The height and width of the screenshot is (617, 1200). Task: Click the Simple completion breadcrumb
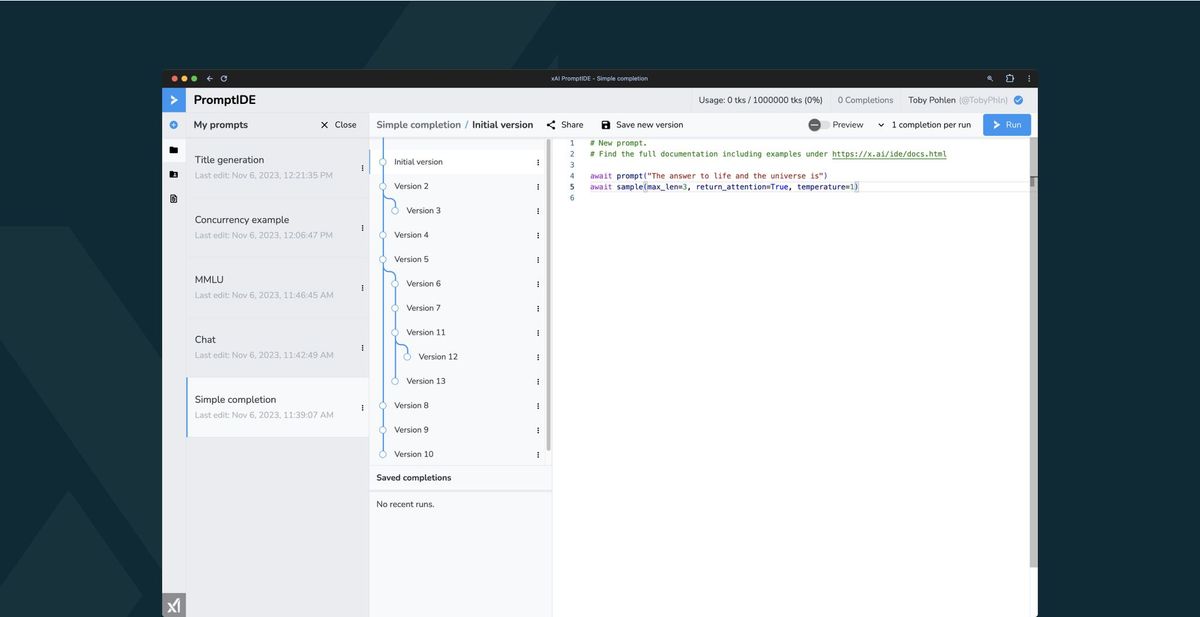coord(418,125)
